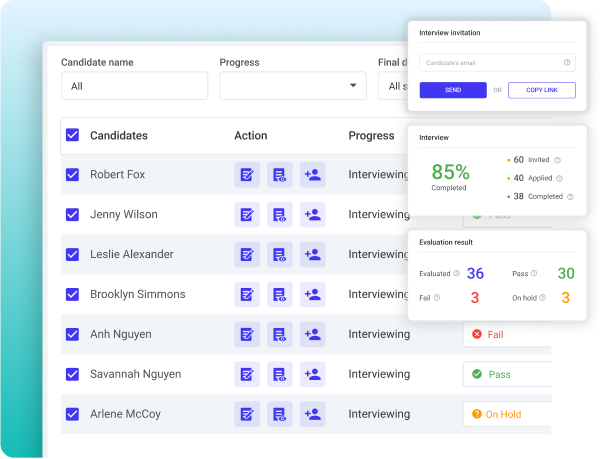Uncheck Leslie Alexander checkbox
The height and width of the screenshot is (459, 604).
point(72,255)
